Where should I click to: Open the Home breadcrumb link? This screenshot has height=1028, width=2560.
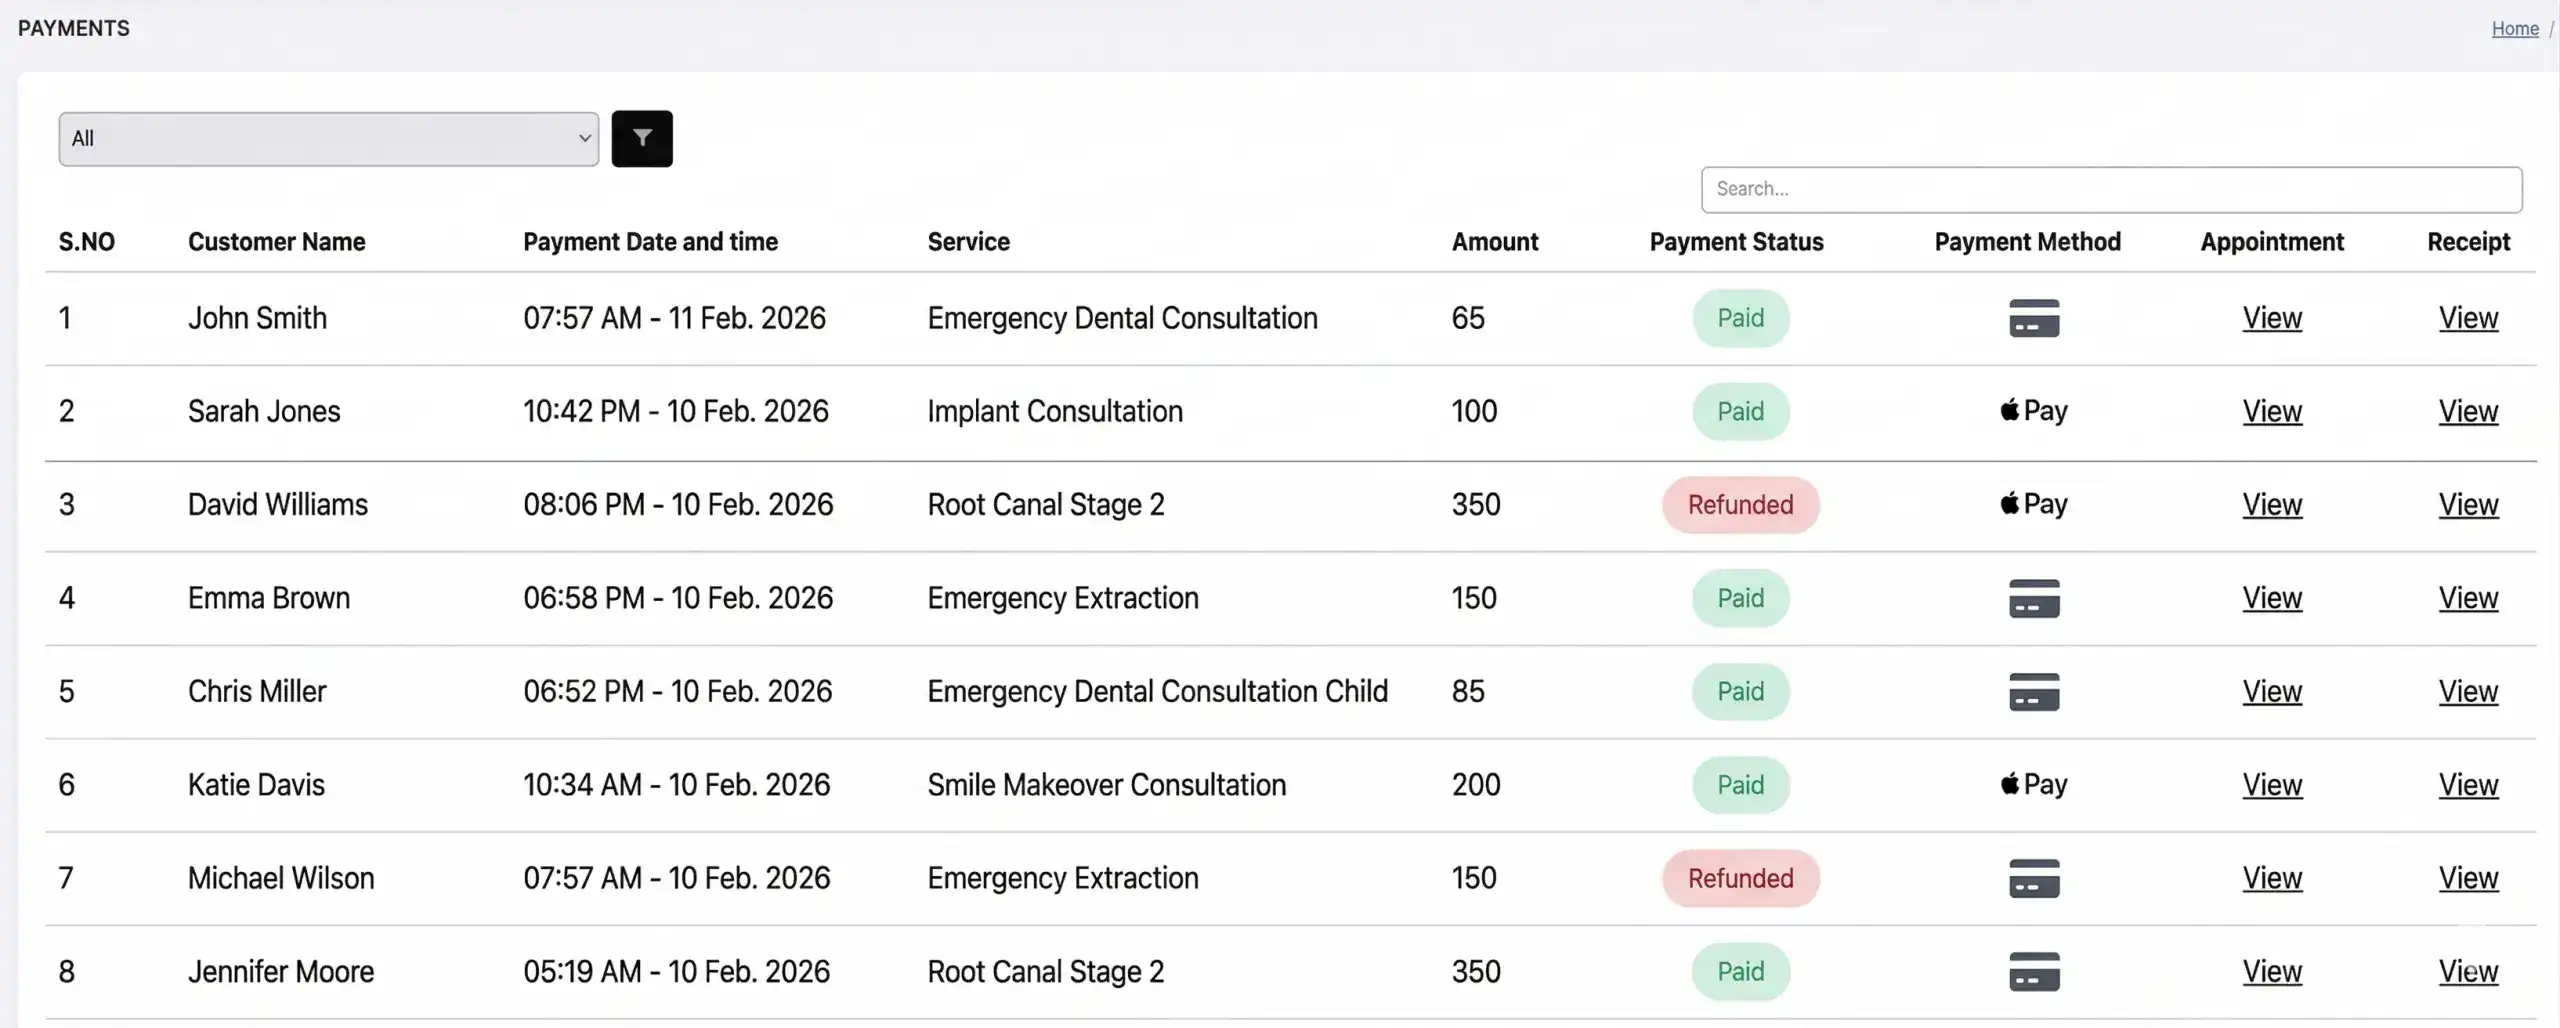pos(2515,28)
